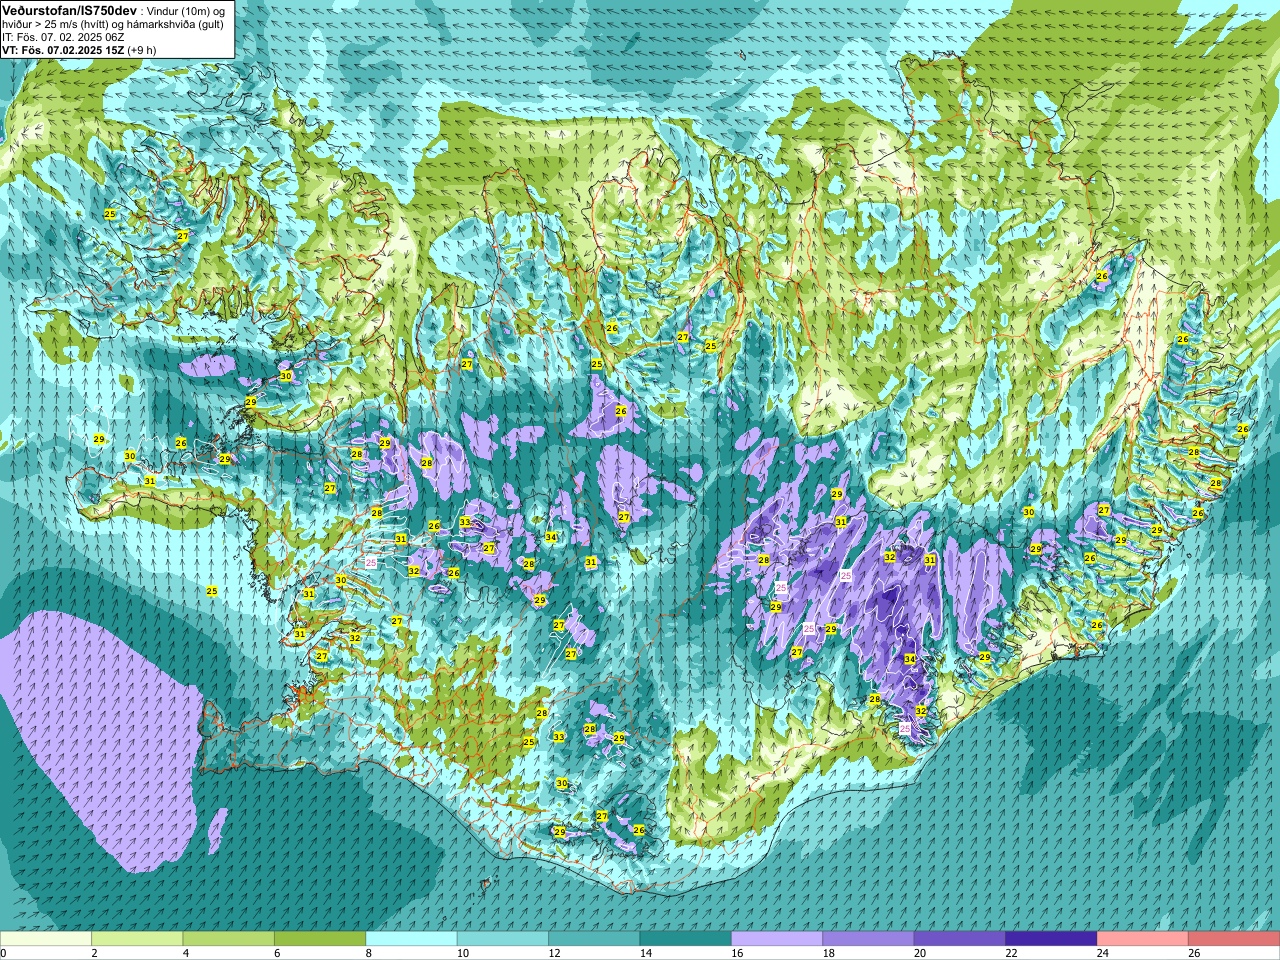Pick the green 4–6 m/s legend swatch
This screenshot has height=960, width=1280.
229,939
